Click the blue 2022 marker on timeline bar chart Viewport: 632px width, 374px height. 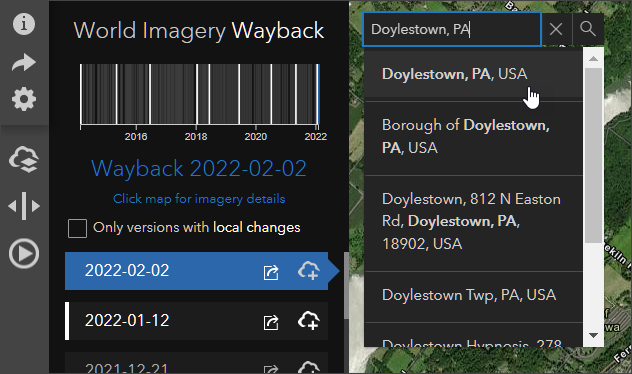[x=318, y=94]
